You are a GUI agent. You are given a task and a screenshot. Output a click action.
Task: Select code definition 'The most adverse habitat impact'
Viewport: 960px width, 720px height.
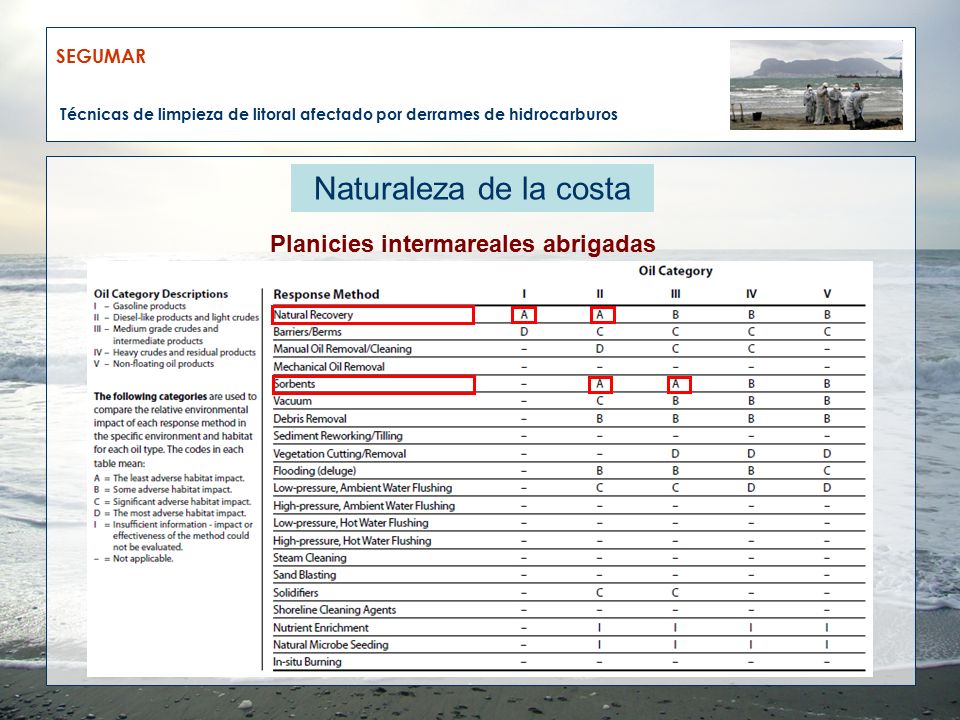tap(179, 513)
